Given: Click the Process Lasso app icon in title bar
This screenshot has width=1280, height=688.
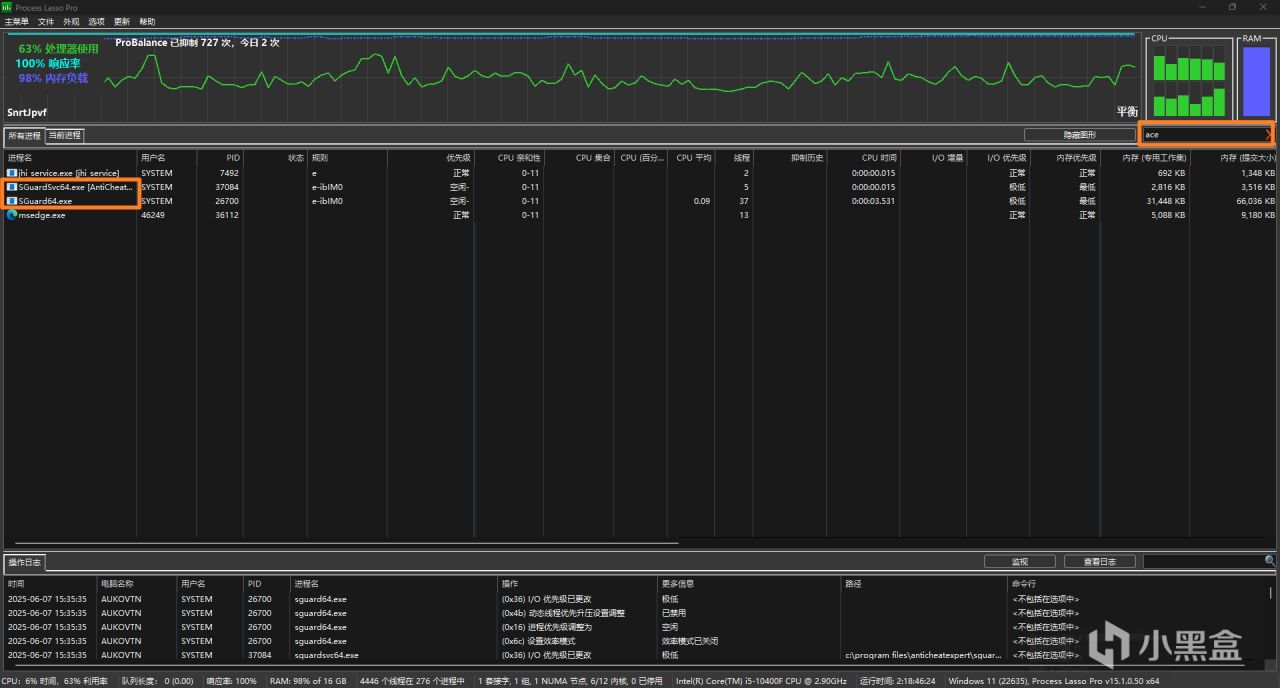Looking at the screenshot, I should click(x=6, y=7).
